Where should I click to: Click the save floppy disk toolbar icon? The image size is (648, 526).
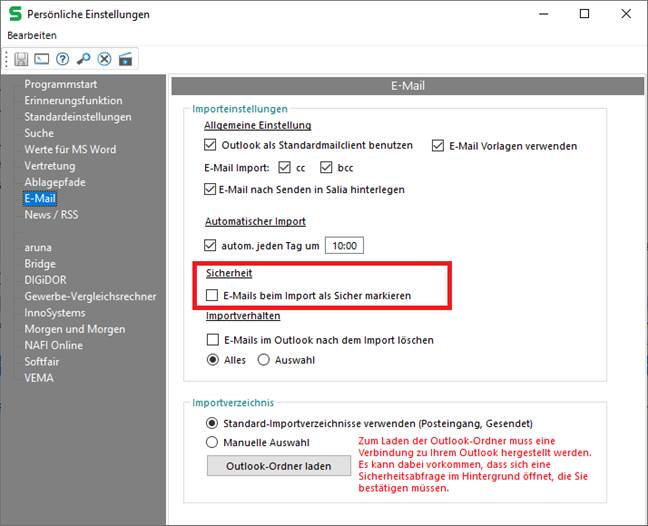coord(22,59)
